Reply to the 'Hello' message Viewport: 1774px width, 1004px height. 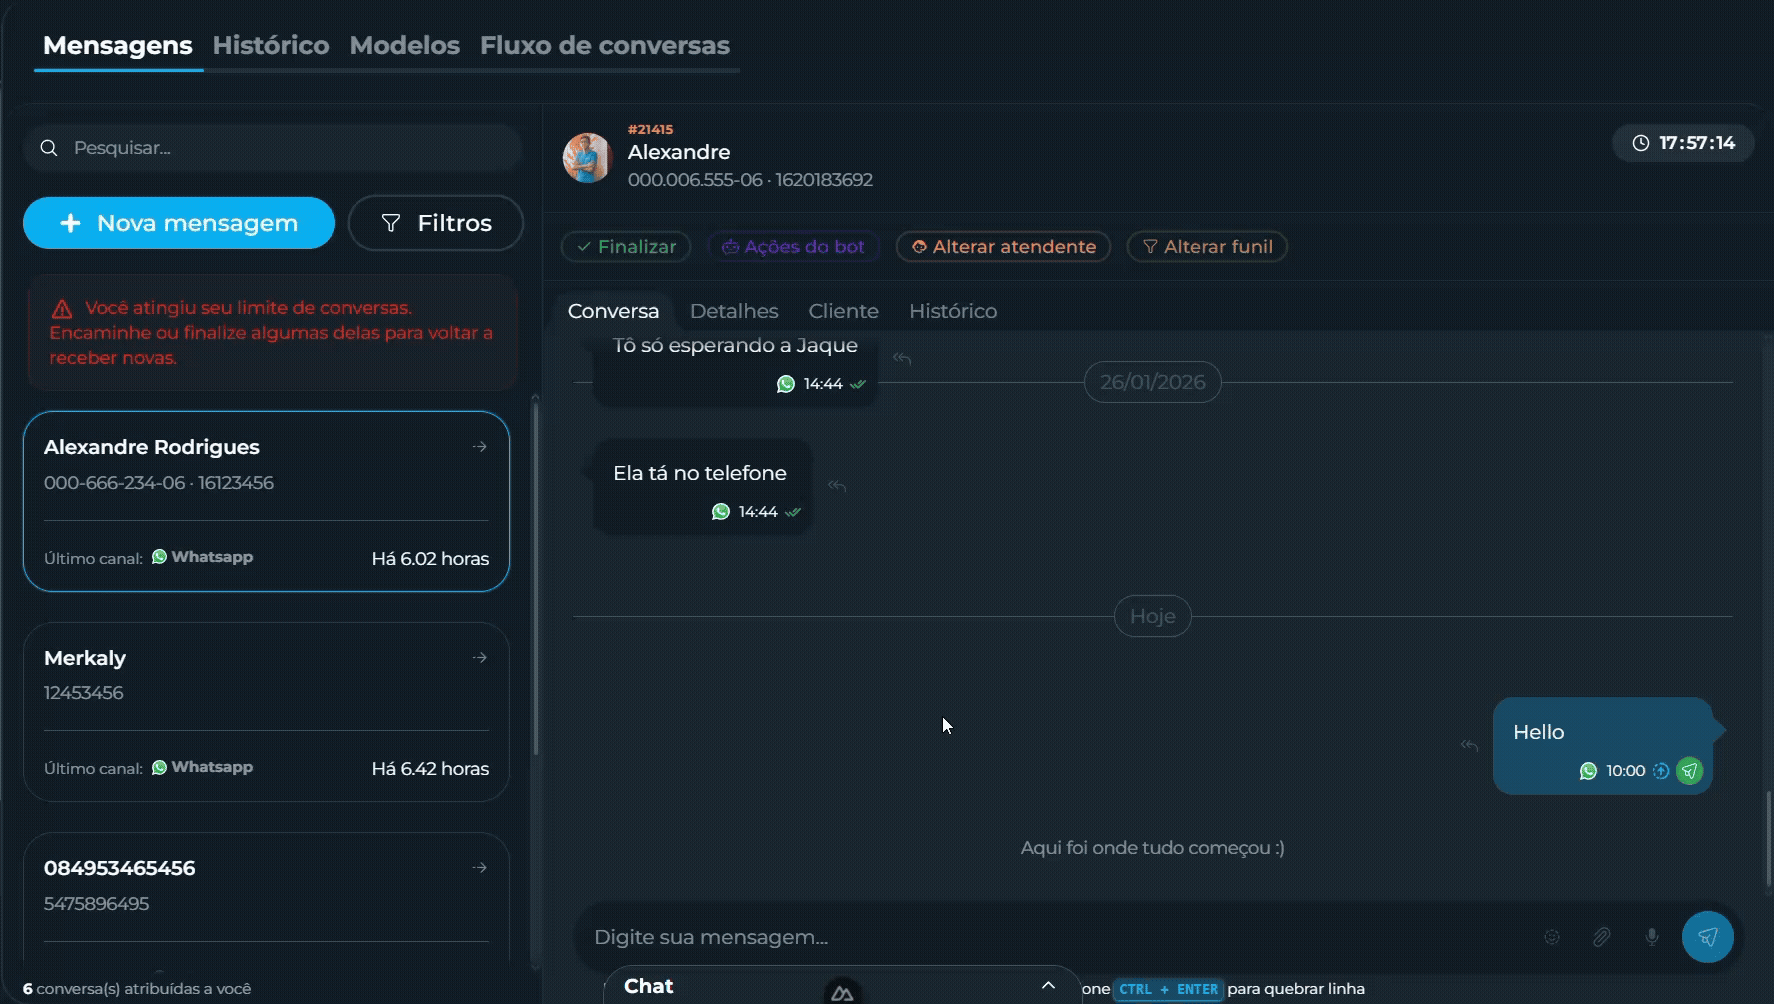tap(1469, 745)
